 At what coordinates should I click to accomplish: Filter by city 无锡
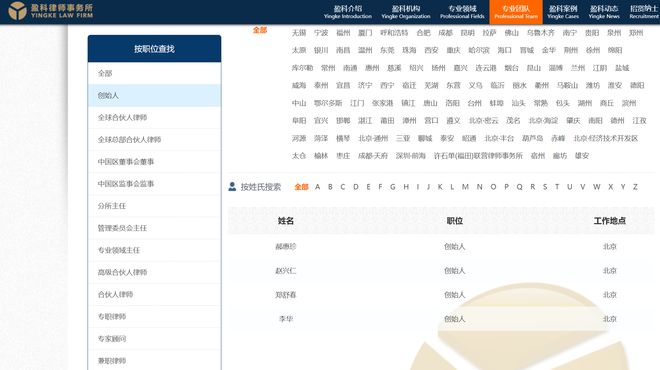click(299, 32)
